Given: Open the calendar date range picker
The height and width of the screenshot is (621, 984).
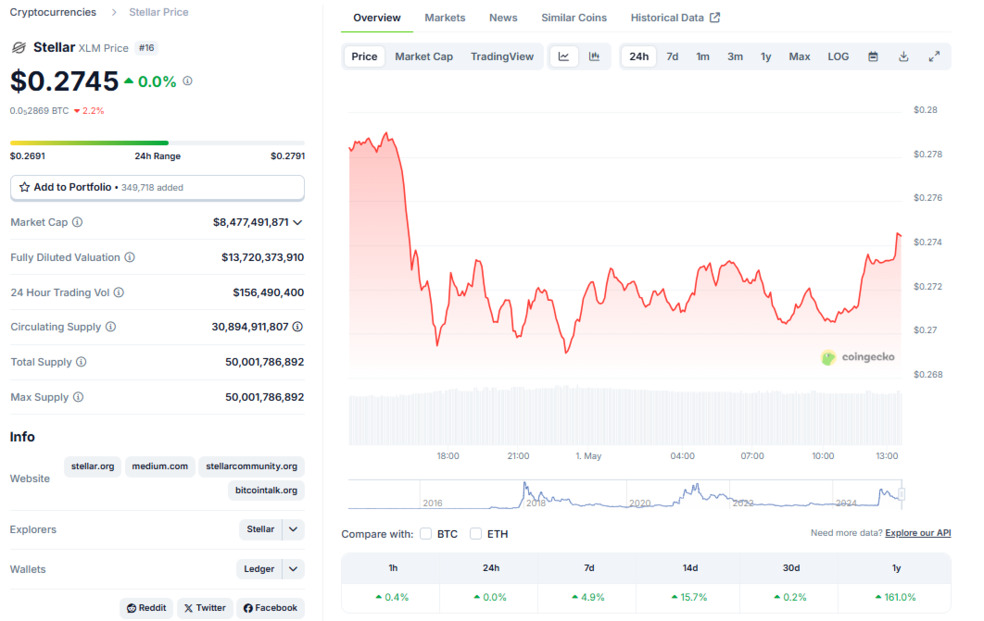Looking at the screenshot, I should (873, 56).
